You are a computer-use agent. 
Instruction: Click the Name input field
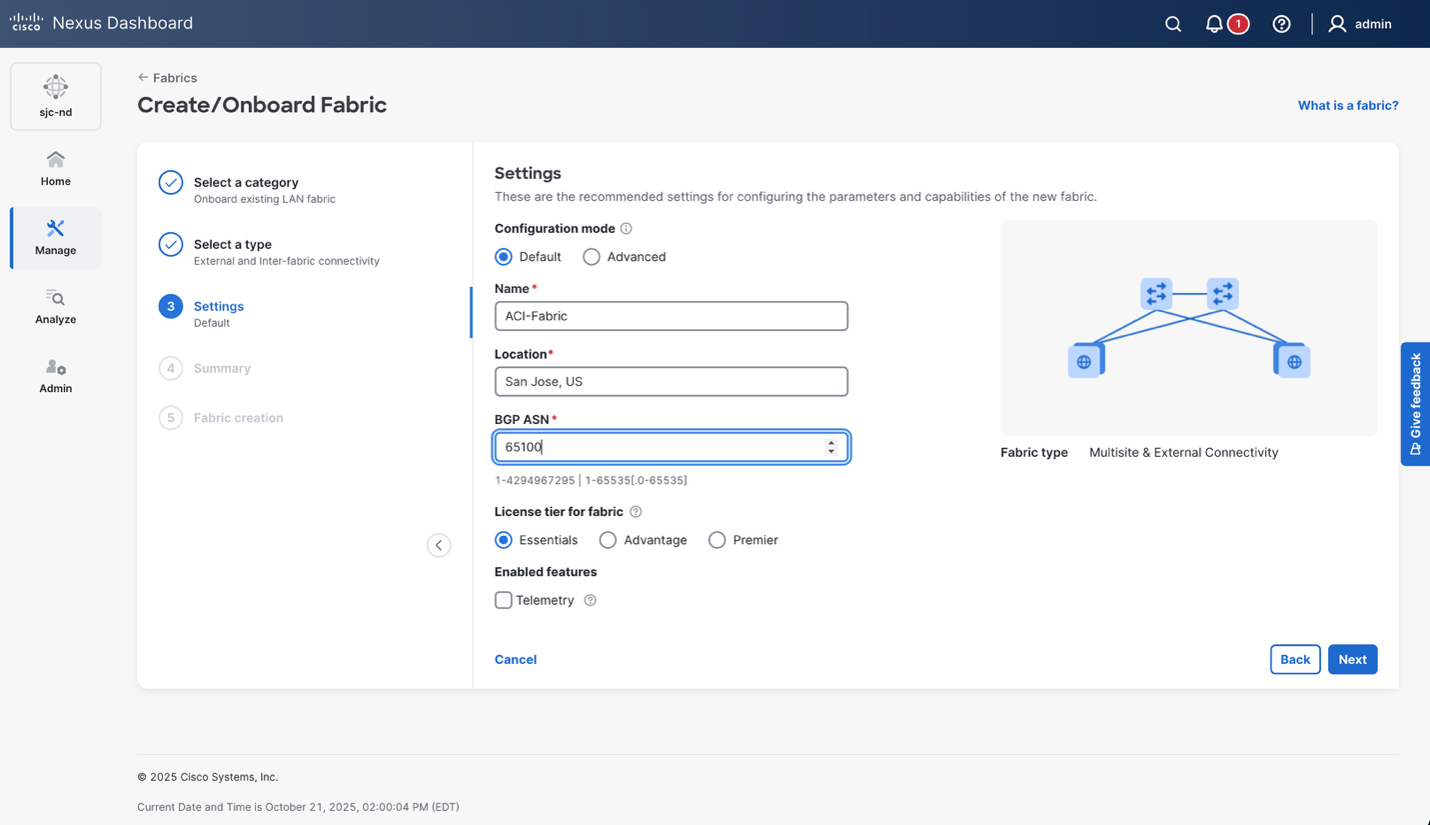coord(671,316)
